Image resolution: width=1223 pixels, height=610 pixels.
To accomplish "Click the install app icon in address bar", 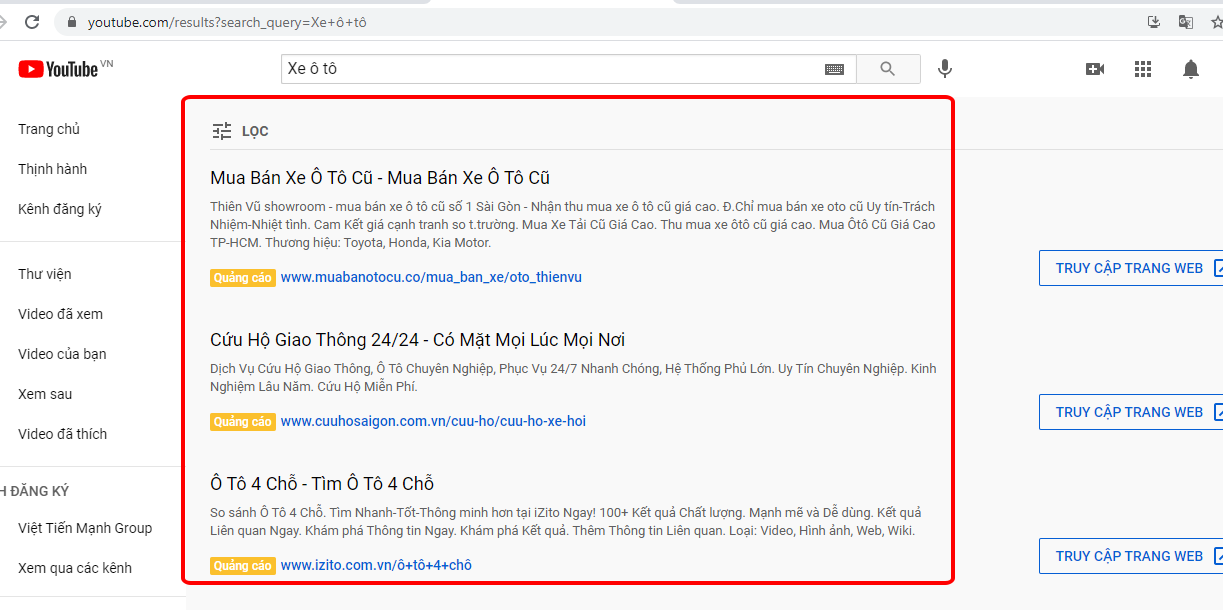I will coord(1154,21).
